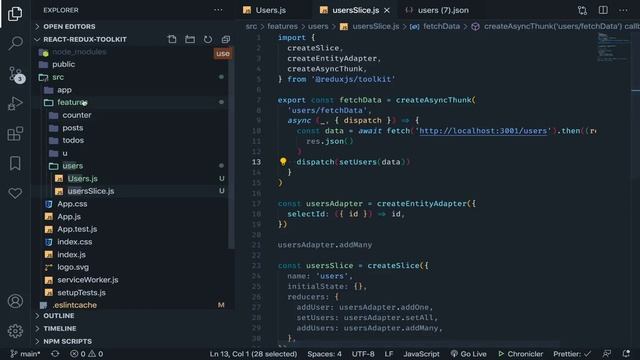Click the heart icon in activity bar

click(x=15, y=193)
